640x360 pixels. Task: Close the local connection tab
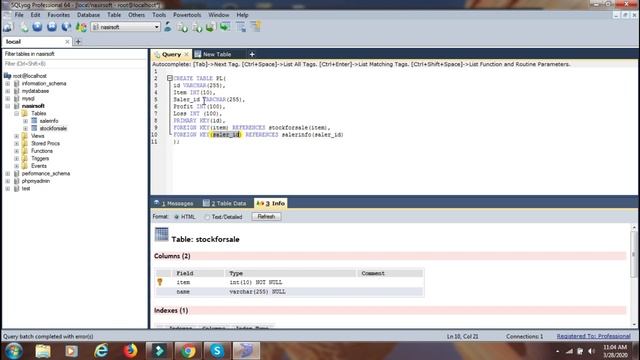click(x=67, y=42)
